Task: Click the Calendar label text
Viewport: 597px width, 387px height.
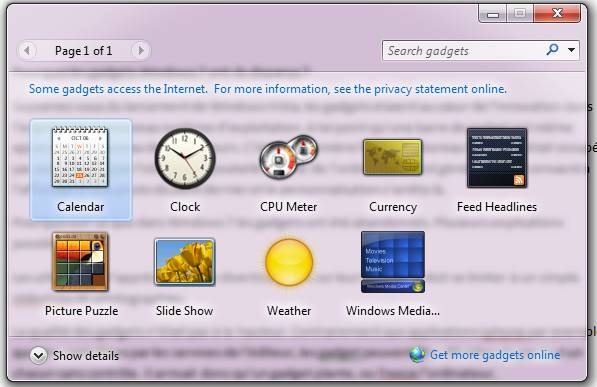Action: (80, 207)
